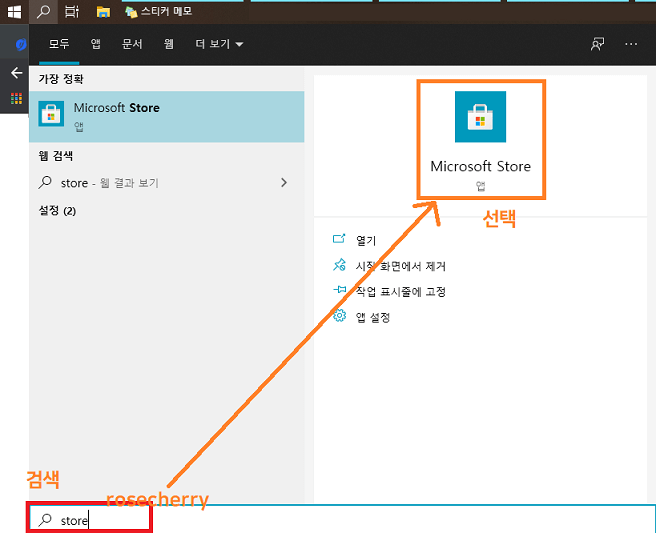Click the pin to taskbar icon

coord(339,289)
